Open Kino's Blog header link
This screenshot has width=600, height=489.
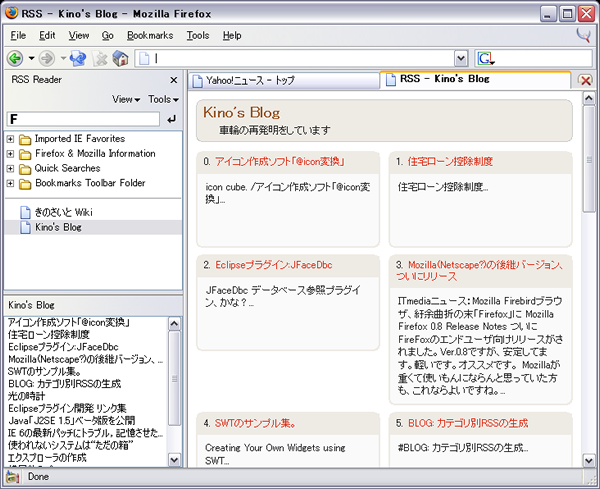click(x=241, y=112)
